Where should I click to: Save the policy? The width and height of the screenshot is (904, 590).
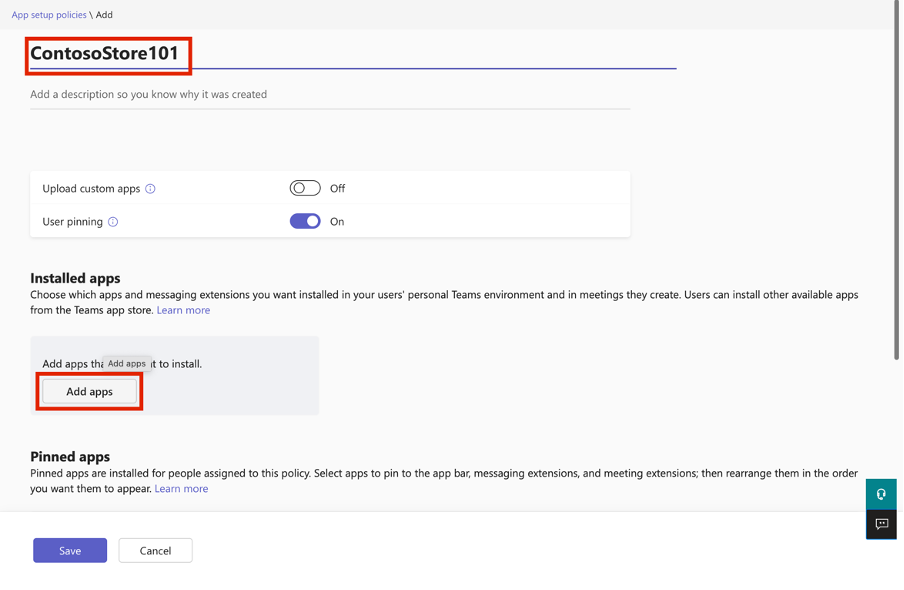point(70,551)
